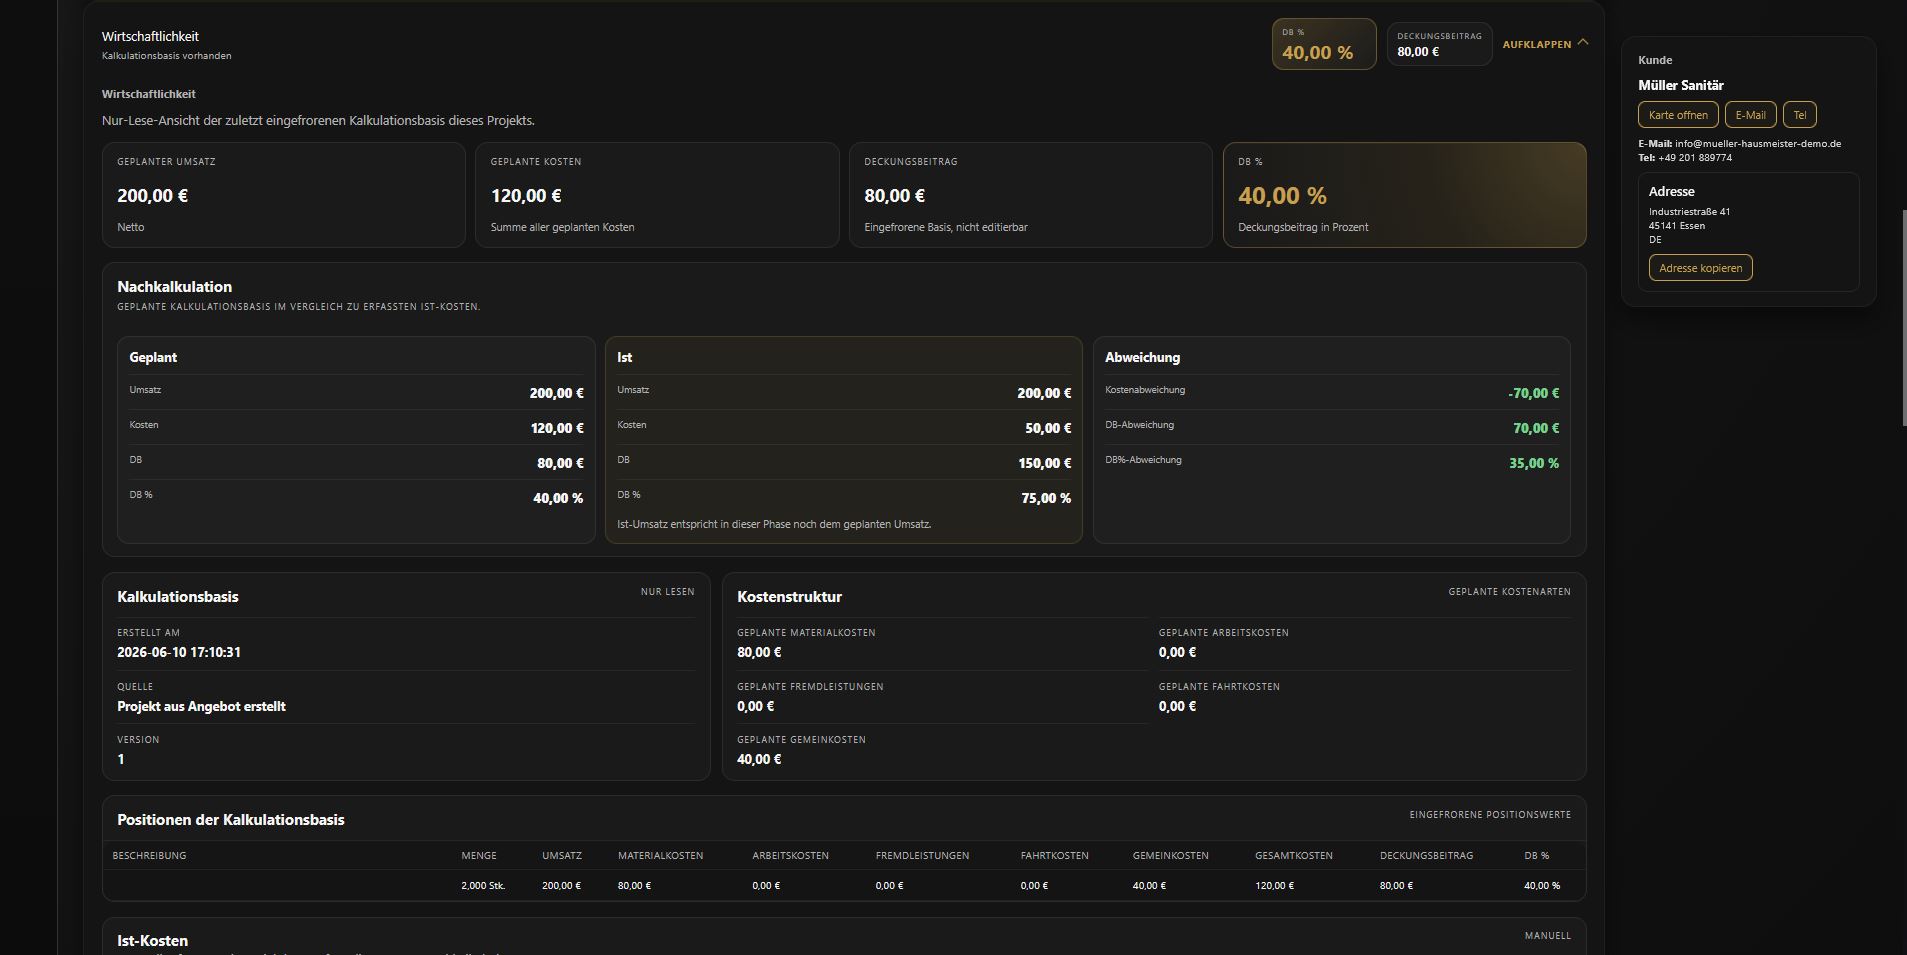Click the GEPLANTE KOSTENARTEN label
Screen dimensions: 1907x955
(x=1509, y=592)
